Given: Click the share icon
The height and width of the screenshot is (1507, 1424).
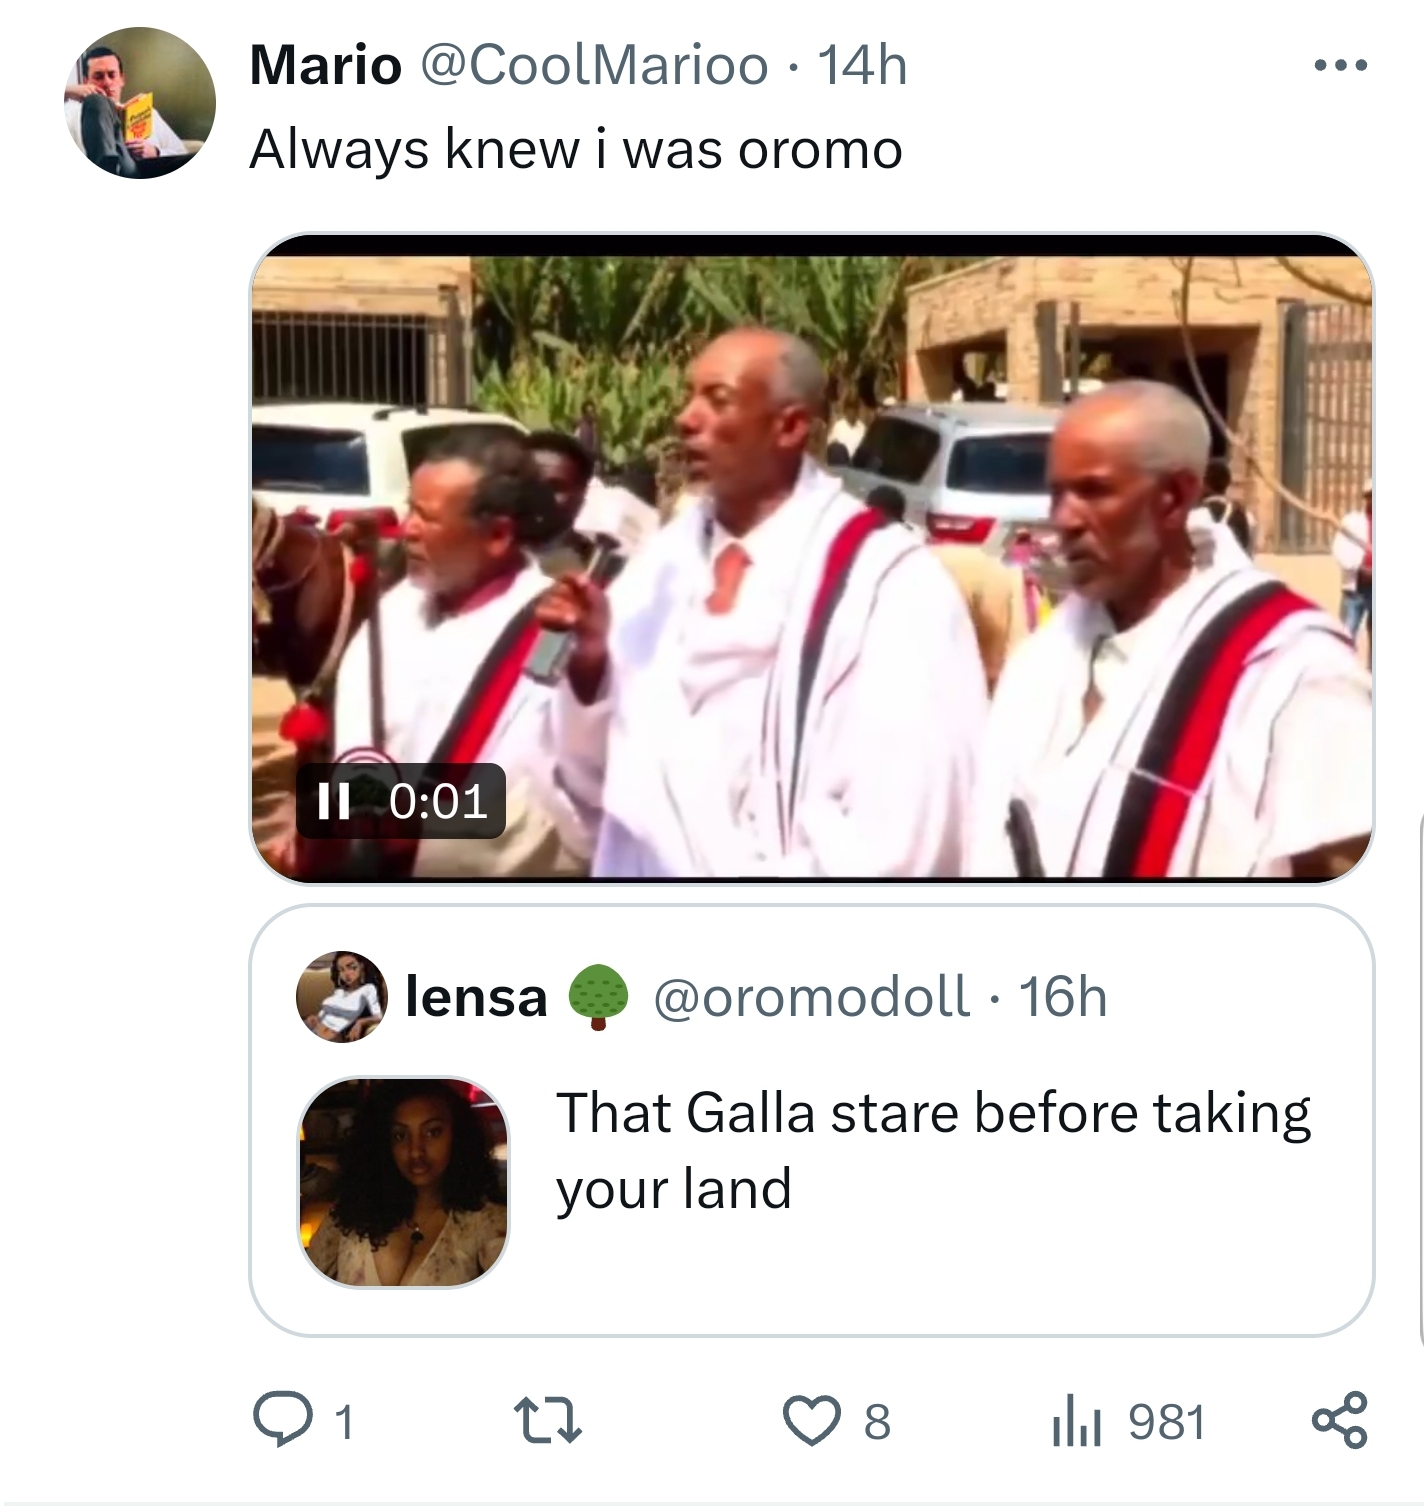Looking at the screenshot, I should (x=1339, y=1420).
